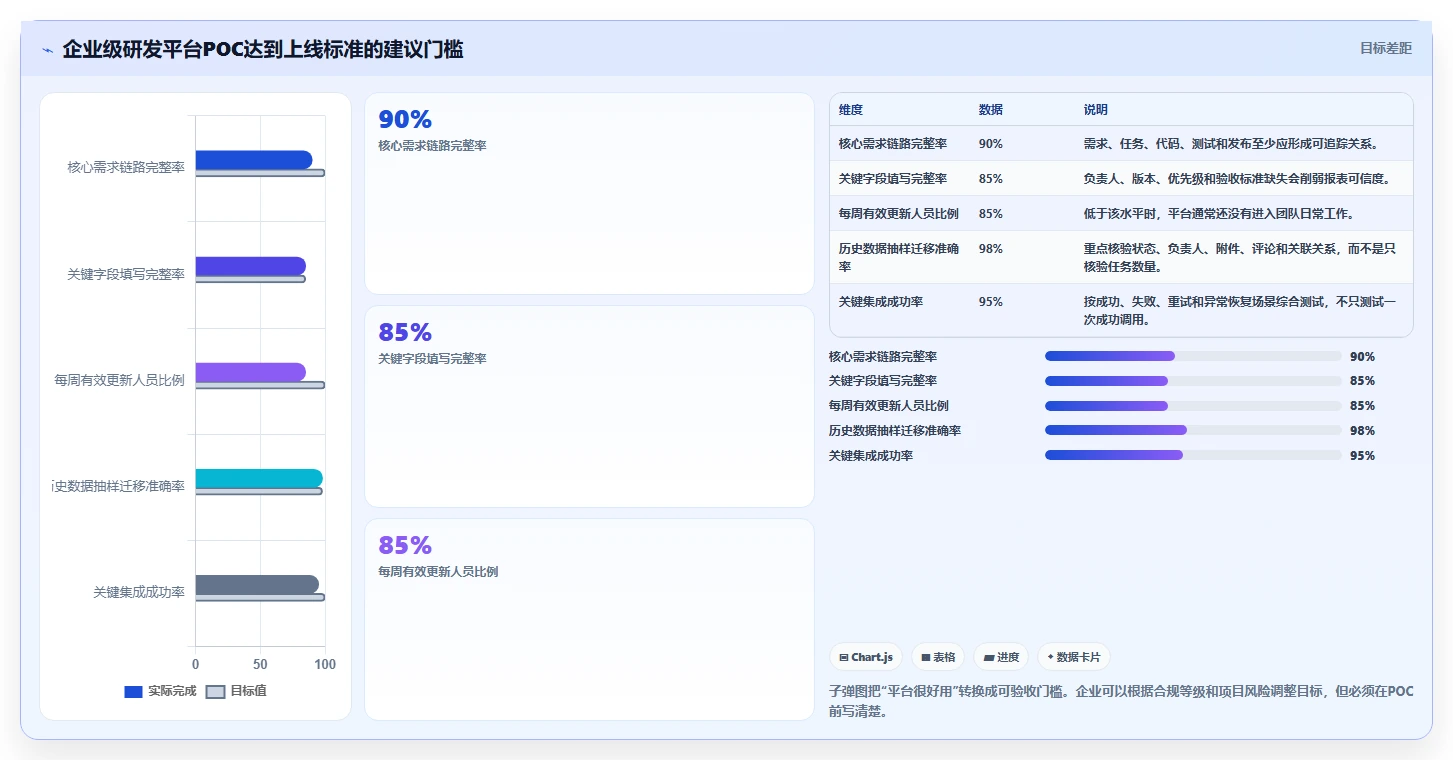The width and height of the screenshot is (1453, 760).
Task: Open the 85% 每周有效更新人员比例 data card
Action: tap(589, 619)
